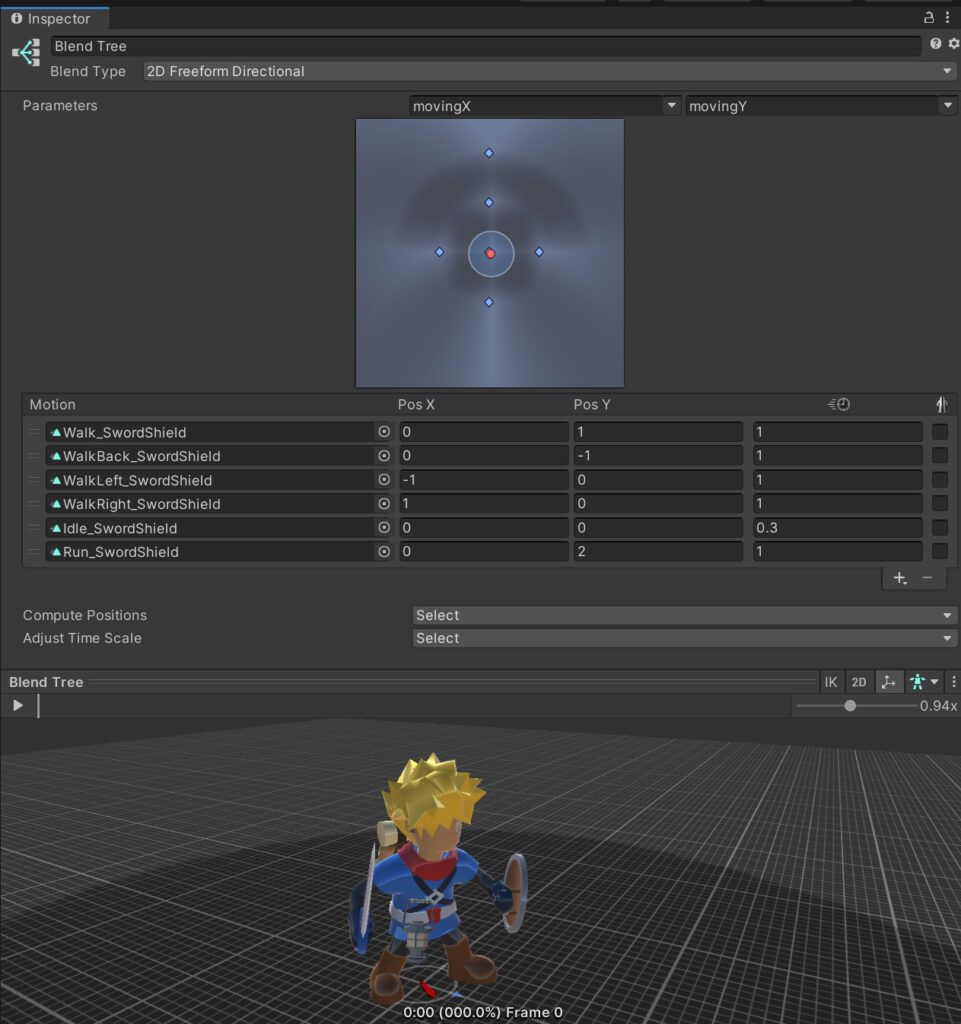Click the leftmost blue diamond in blend graph
The height and width of the screenshot is (1024, 961).
(x=439, y=252)
